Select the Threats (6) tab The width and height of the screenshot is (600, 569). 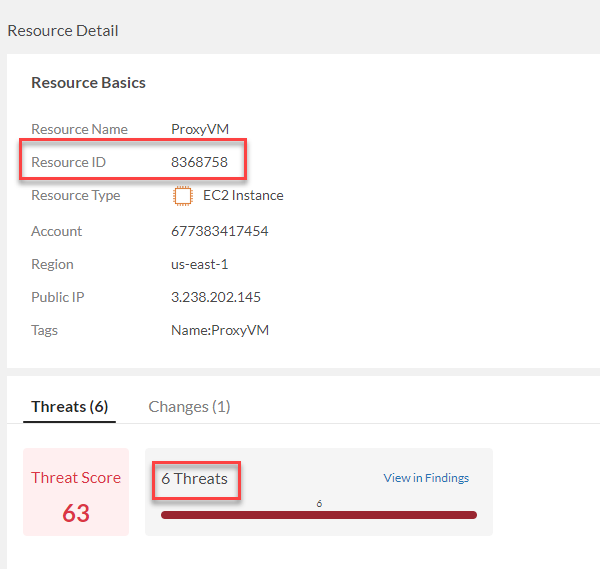click(69, 406)
